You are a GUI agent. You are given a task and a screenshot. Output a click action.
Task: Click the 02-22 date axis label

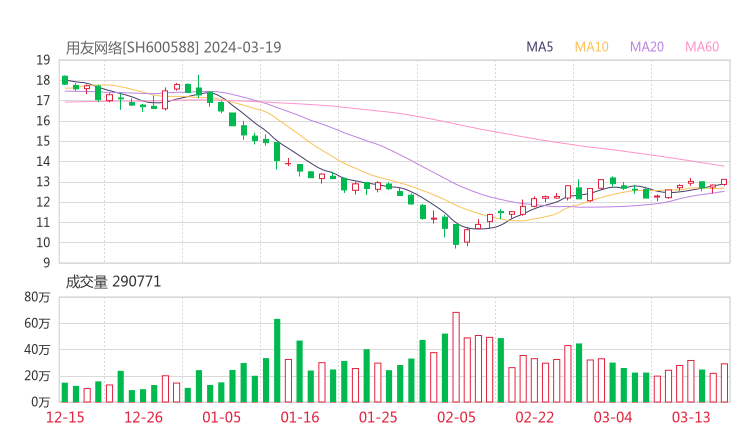click(534, 417)
